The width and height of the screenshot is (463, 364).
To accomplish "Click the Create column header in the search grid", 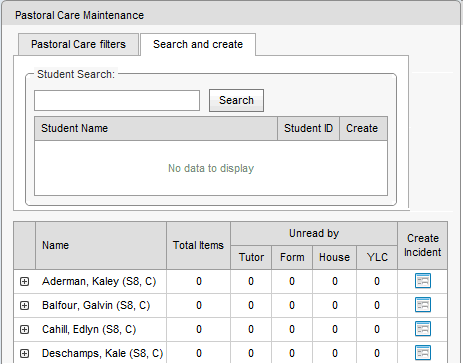I will coord(363,128).
